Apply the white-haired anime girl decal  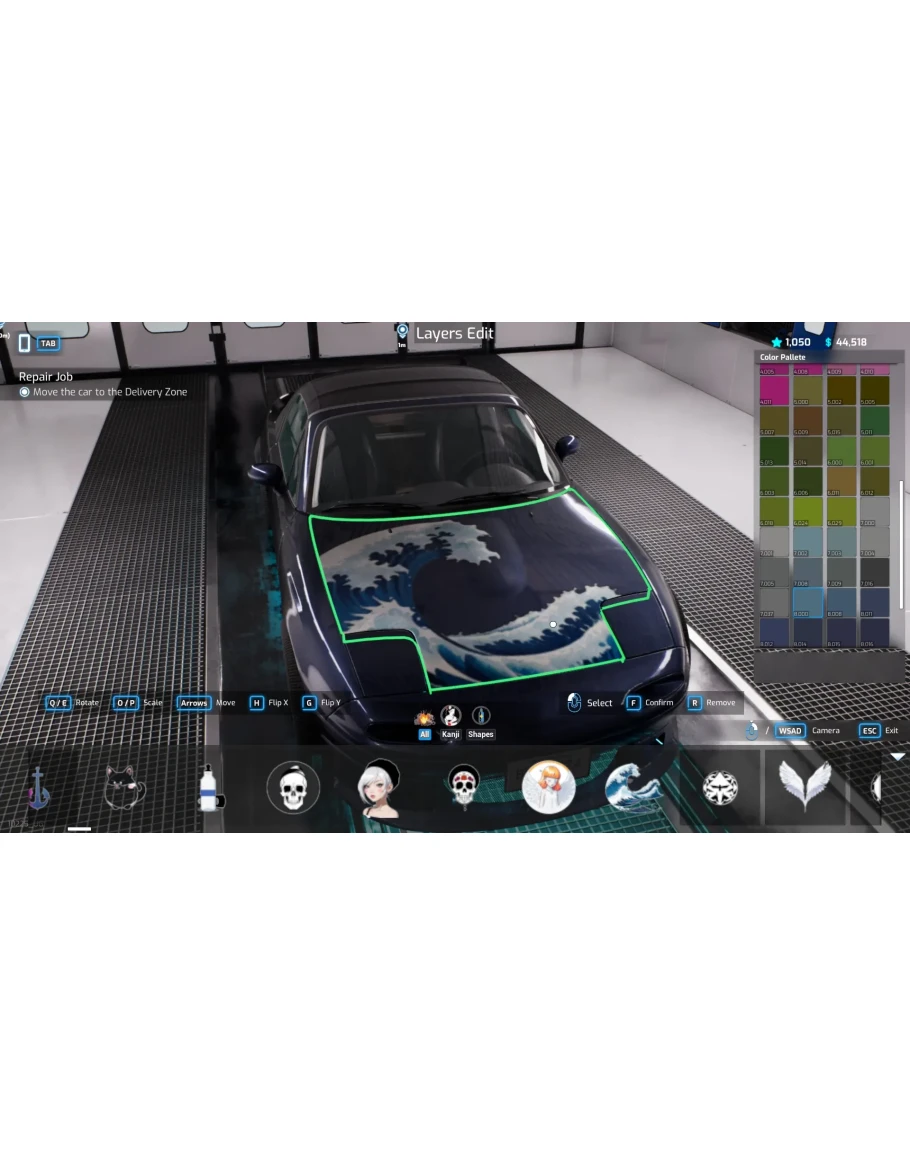379,788
